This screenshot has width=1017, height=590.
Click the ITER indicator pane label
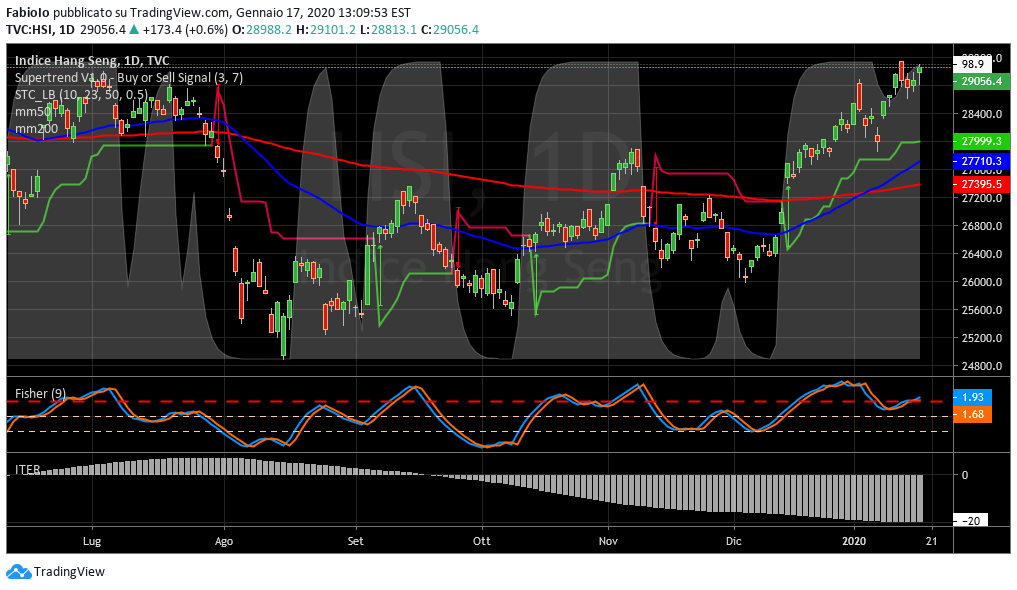coord(27,469)
